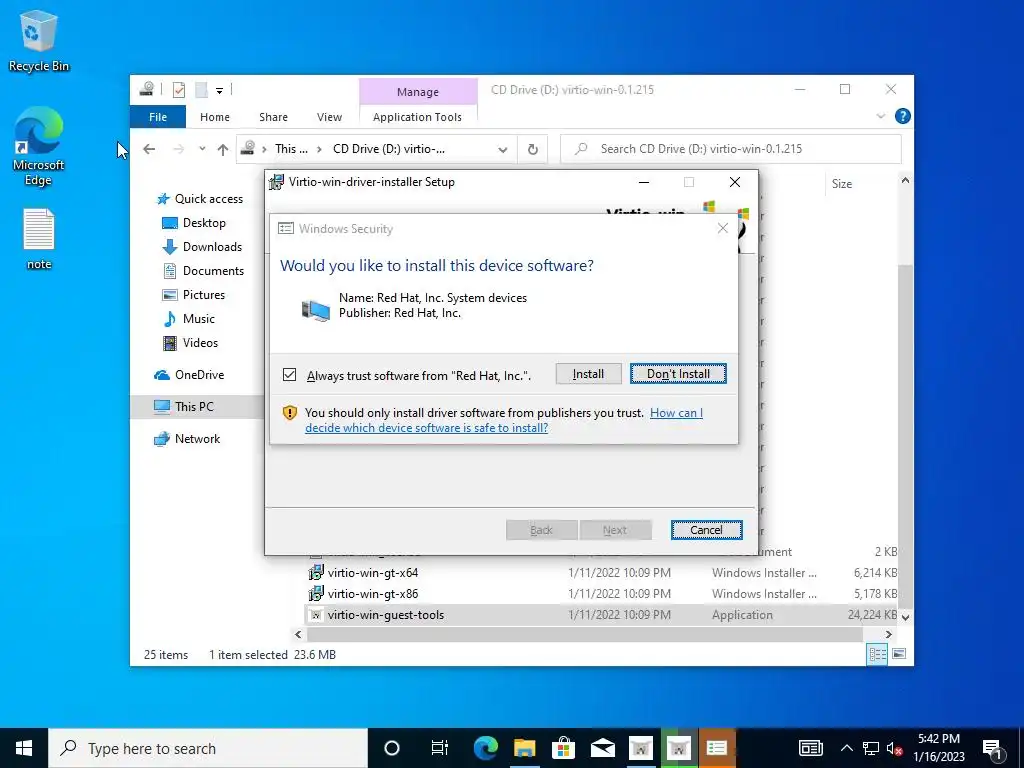This screenshot has width=1024, height=768.
Task: Open Music in navigation pane
Action: tap(188, 319)
